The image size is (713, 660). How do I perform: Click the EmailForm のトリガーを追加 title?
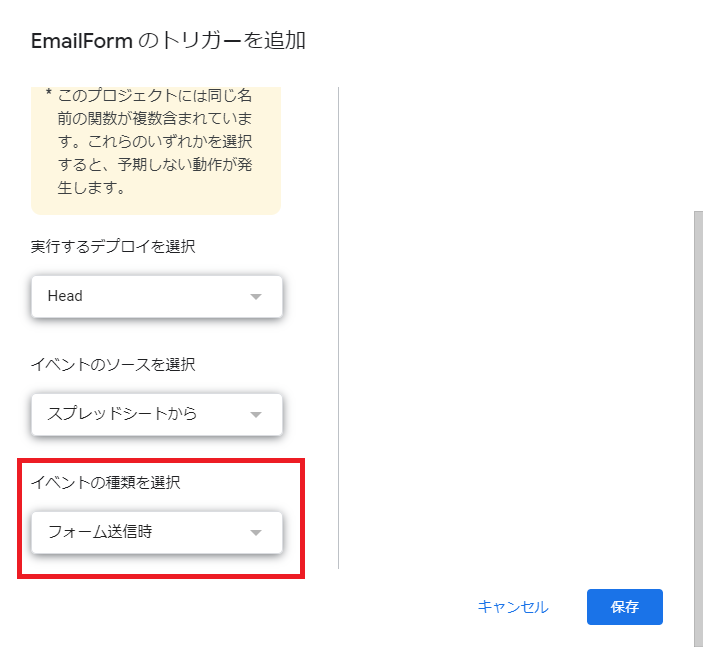pos(168,41)
